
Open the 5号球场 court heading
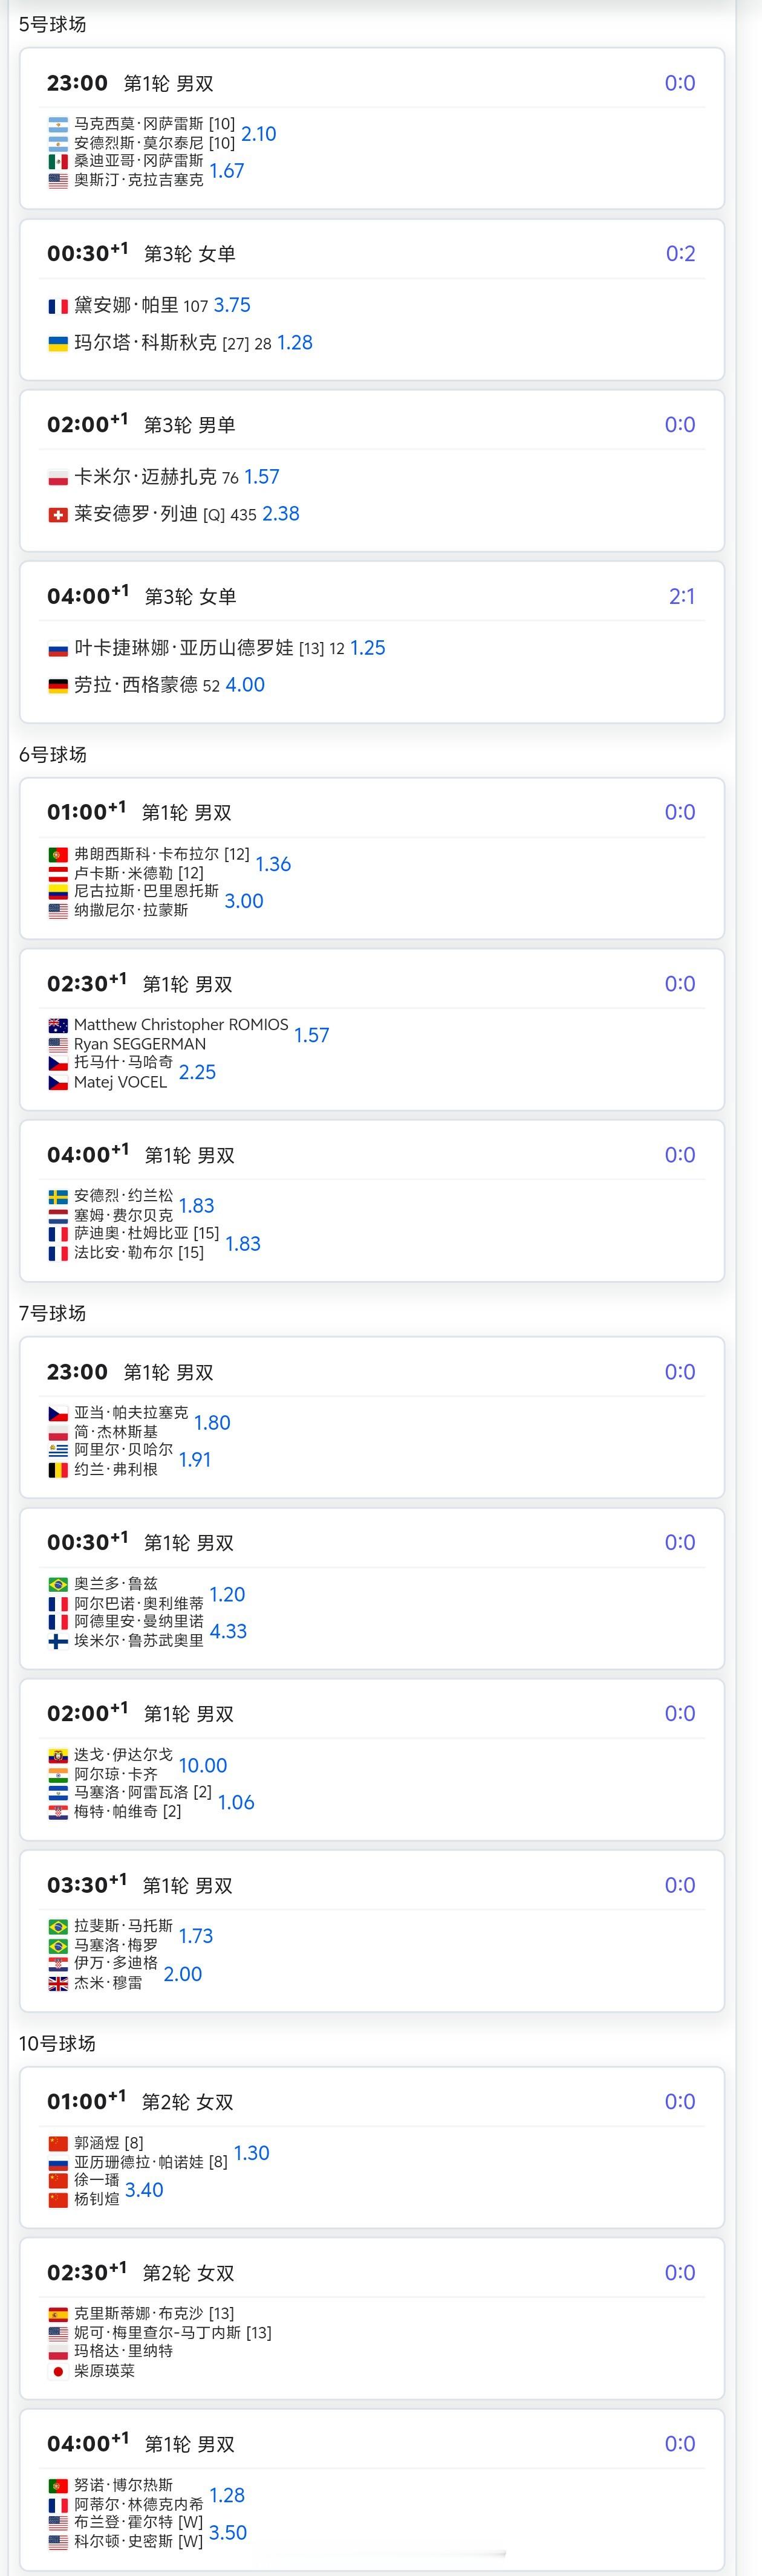click(x=53, y=24)
